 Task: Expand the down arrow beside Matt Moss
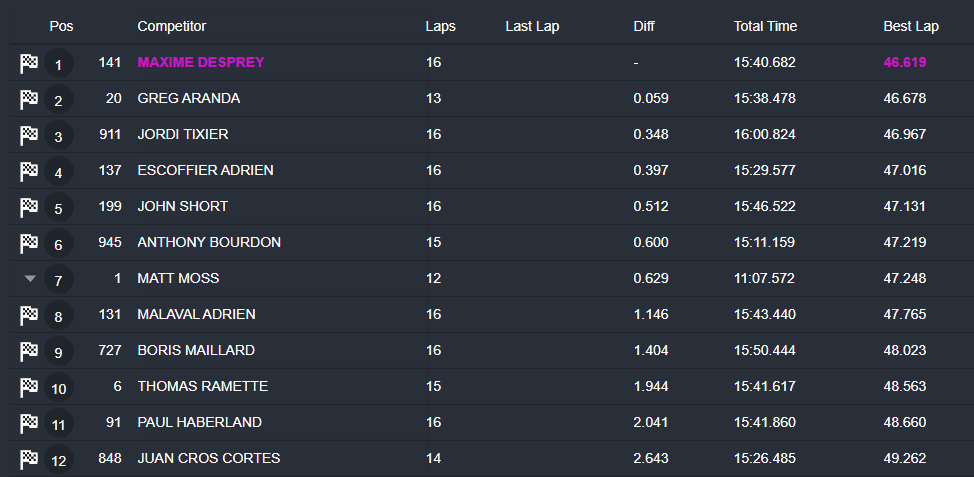(30, 279)
